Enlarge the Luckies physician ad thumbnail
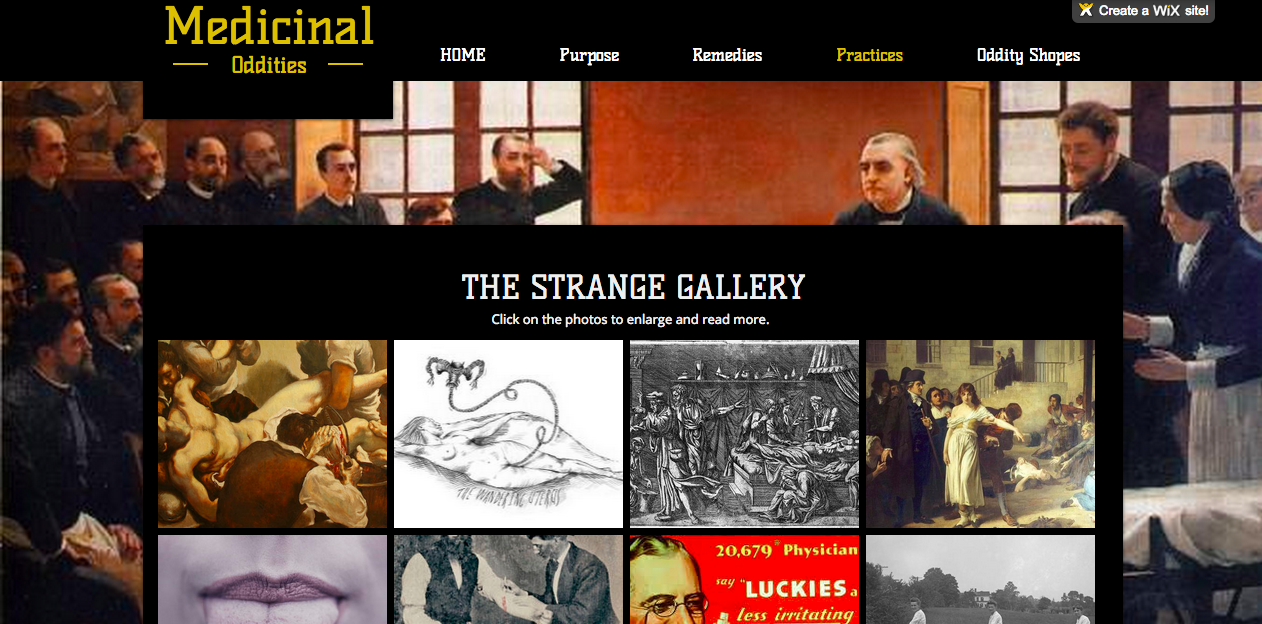This screenshot has height=624, width=1262. (744, 579)
